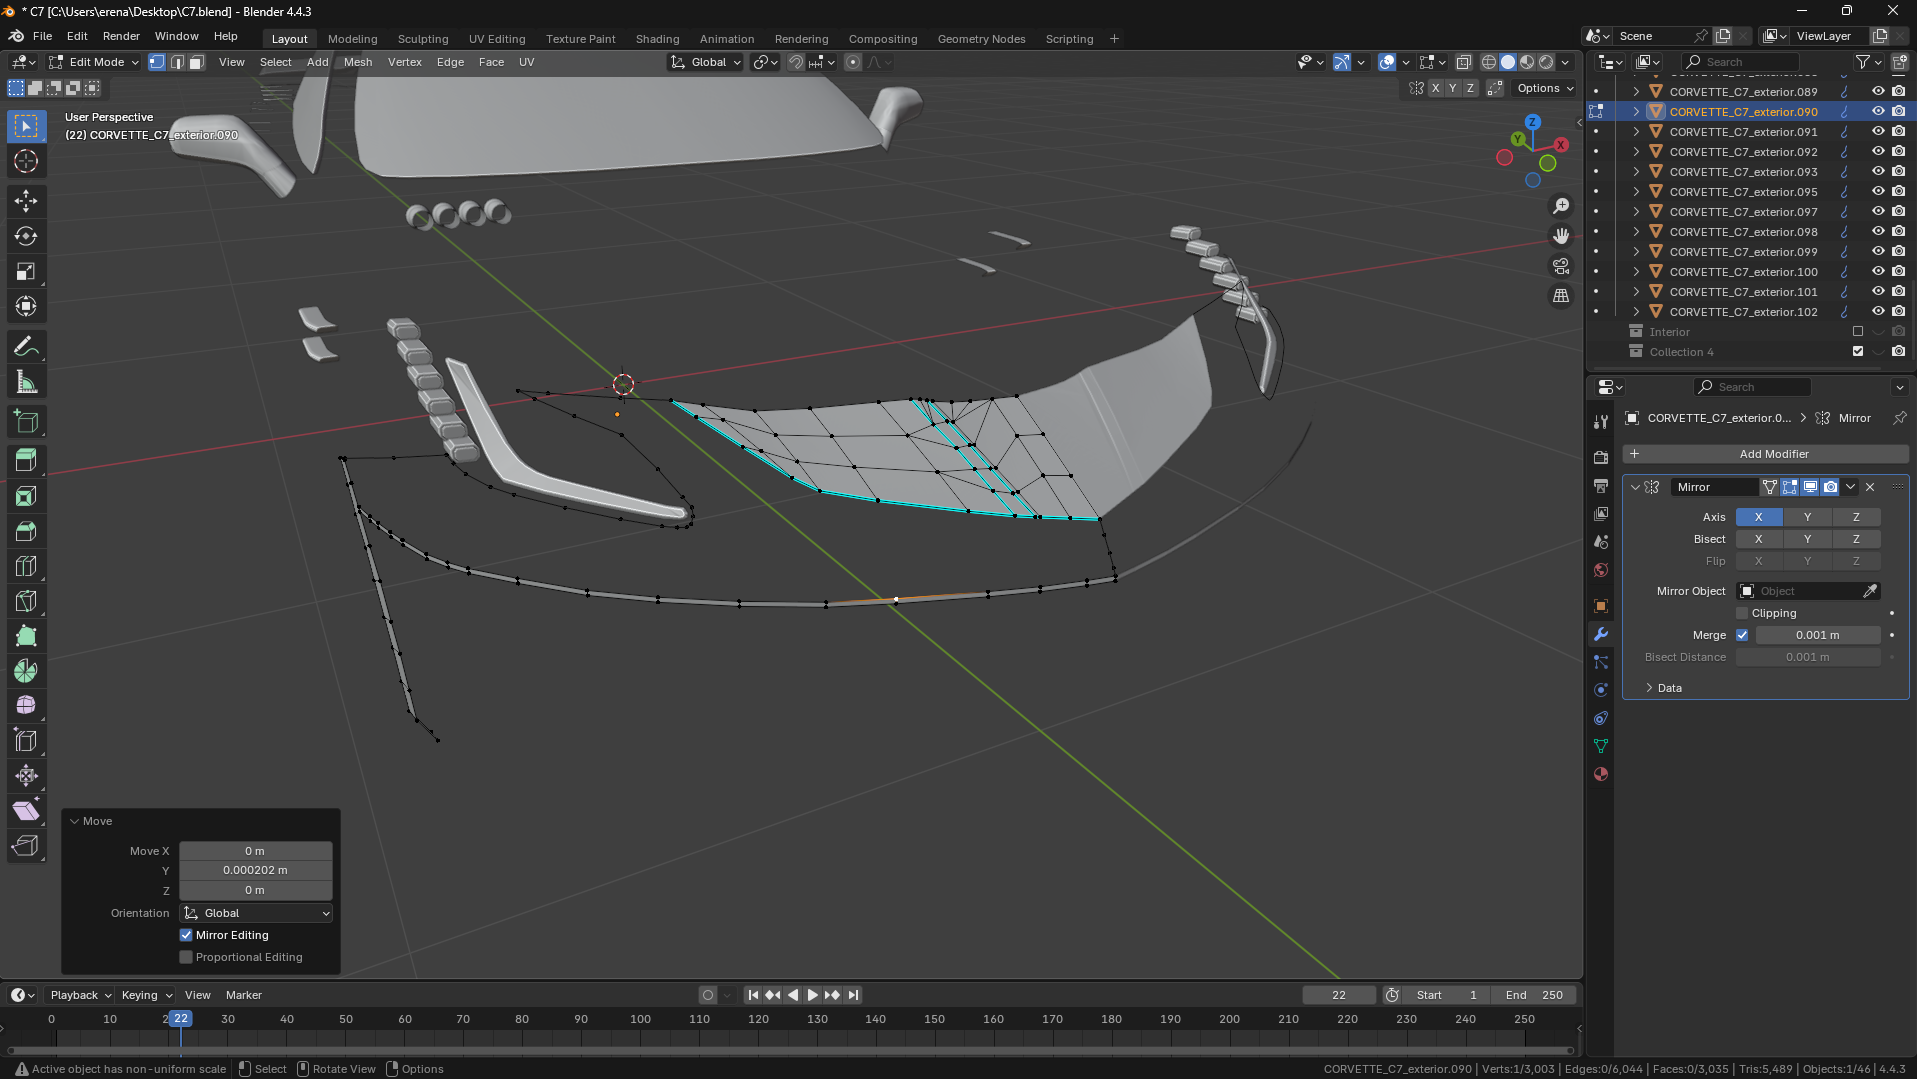Uncheck the Merge checkbox
Image resolution: width=1917 pixels, height=1079 pixels.
point(1742,635)
